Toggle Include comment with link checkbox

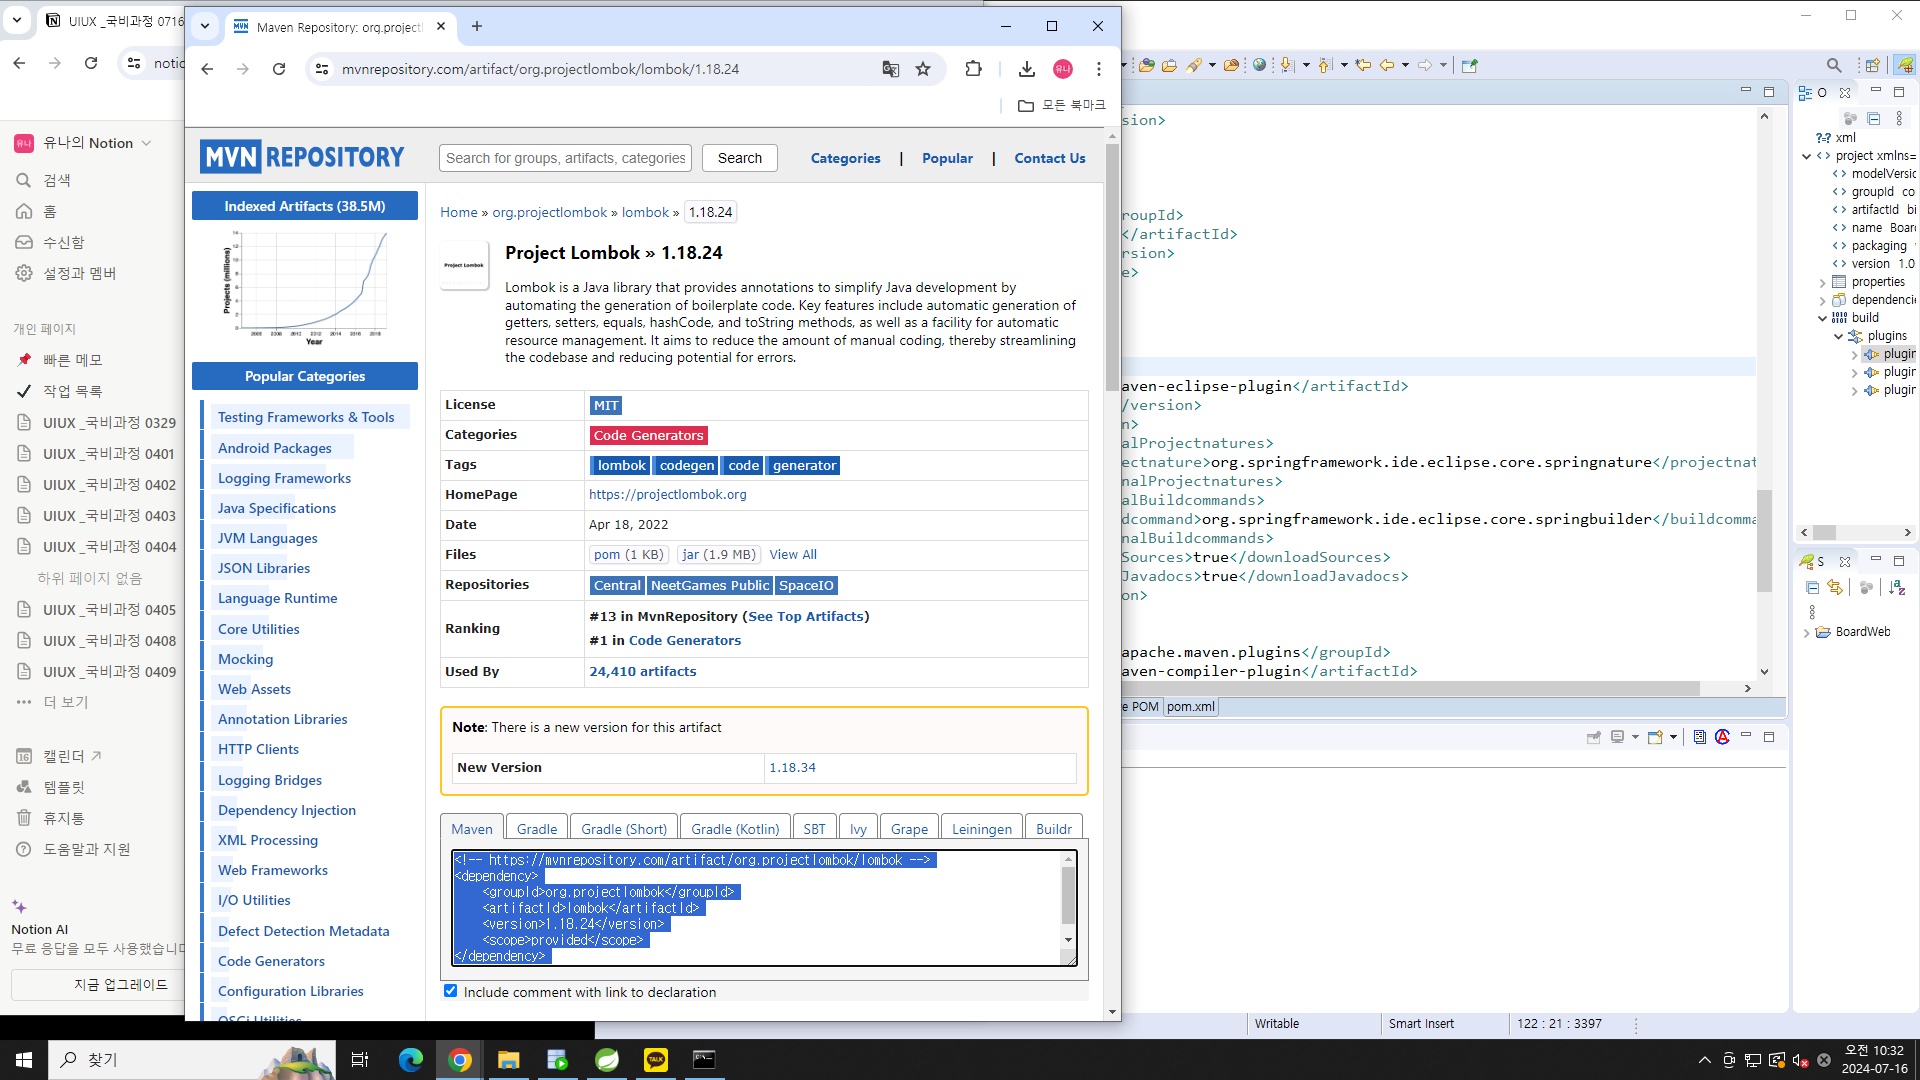coord(451,991)
